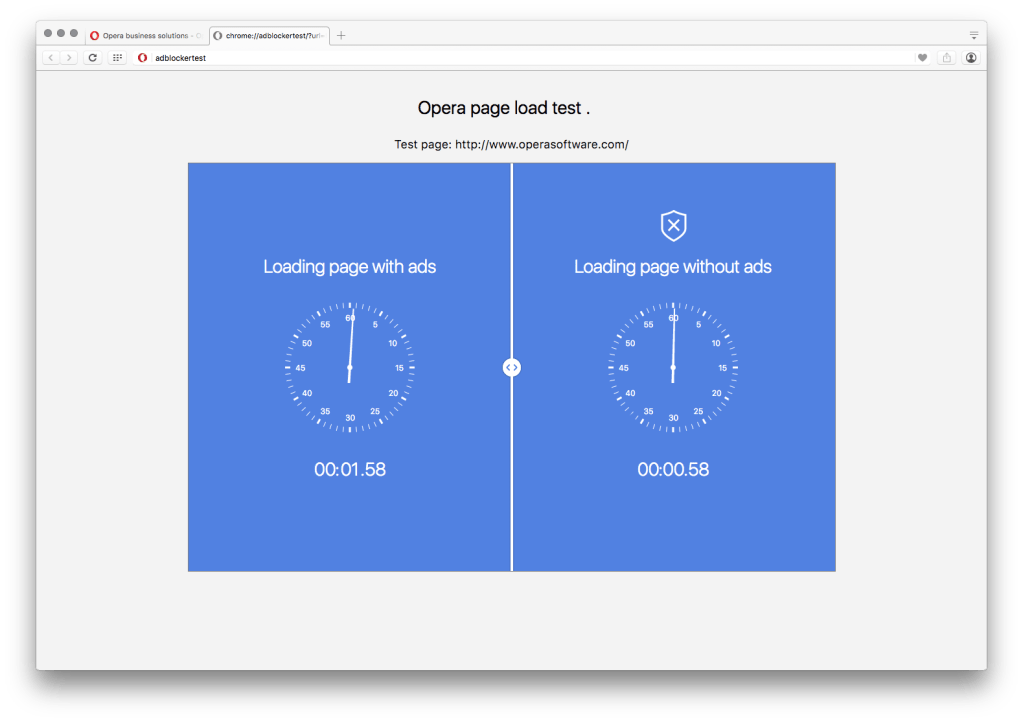Screen dimensions: 1023x722
Task: Click the Test page URL text
Action: [x=512, y=144]
